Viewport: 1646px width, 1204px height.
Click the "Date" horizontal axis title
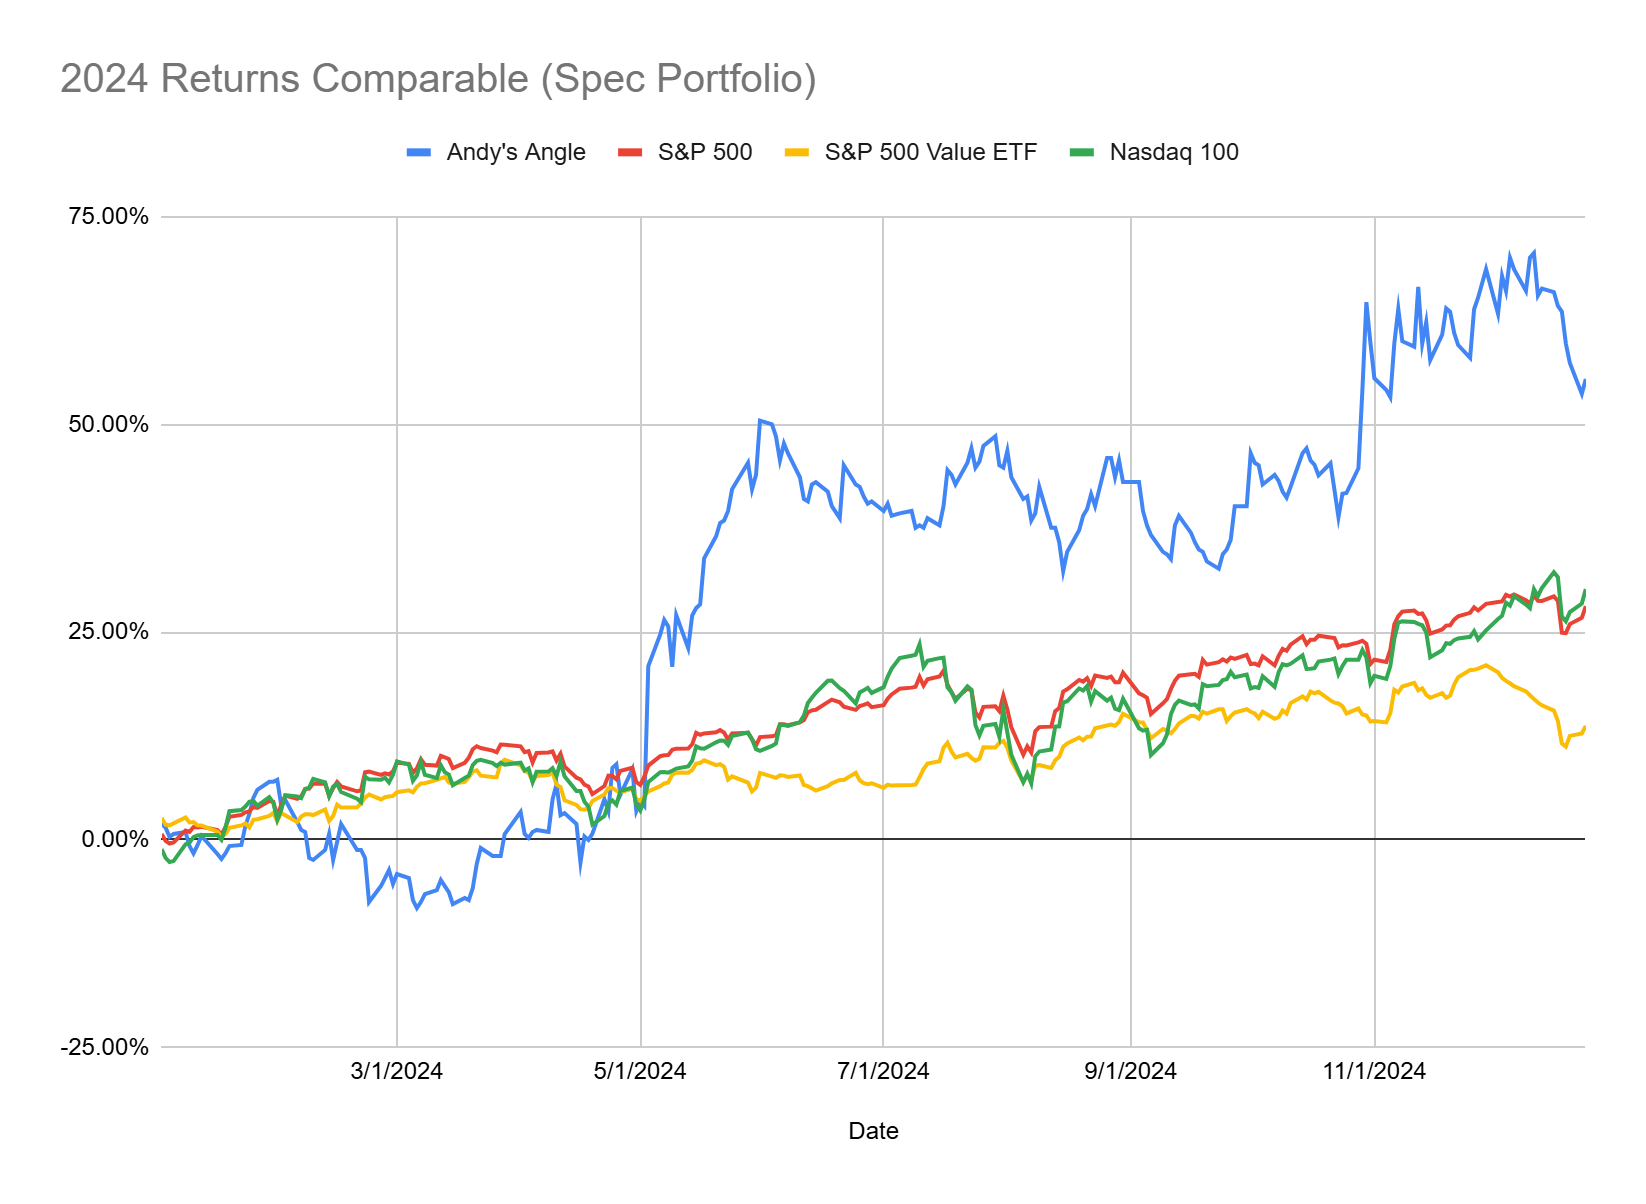click(873, 1131)
